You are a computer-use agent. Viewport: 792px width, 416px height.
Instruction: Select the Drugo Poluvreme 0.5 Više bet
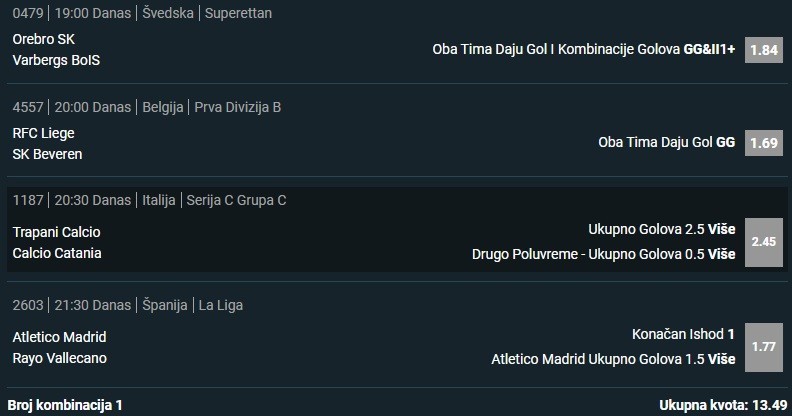click(603, 254)
